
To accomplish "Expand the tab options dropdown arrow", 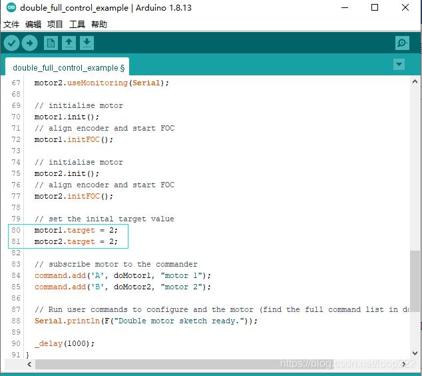I will point(399,64).
